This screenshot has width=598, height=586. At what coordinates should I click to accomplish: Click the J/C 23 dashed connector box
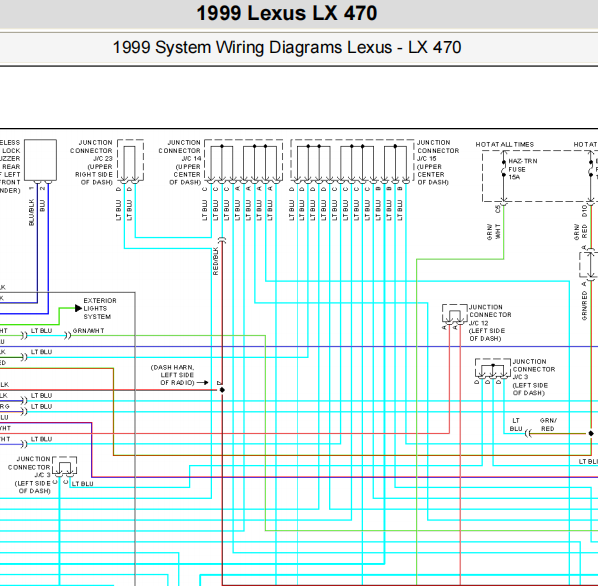coord(130,160)
